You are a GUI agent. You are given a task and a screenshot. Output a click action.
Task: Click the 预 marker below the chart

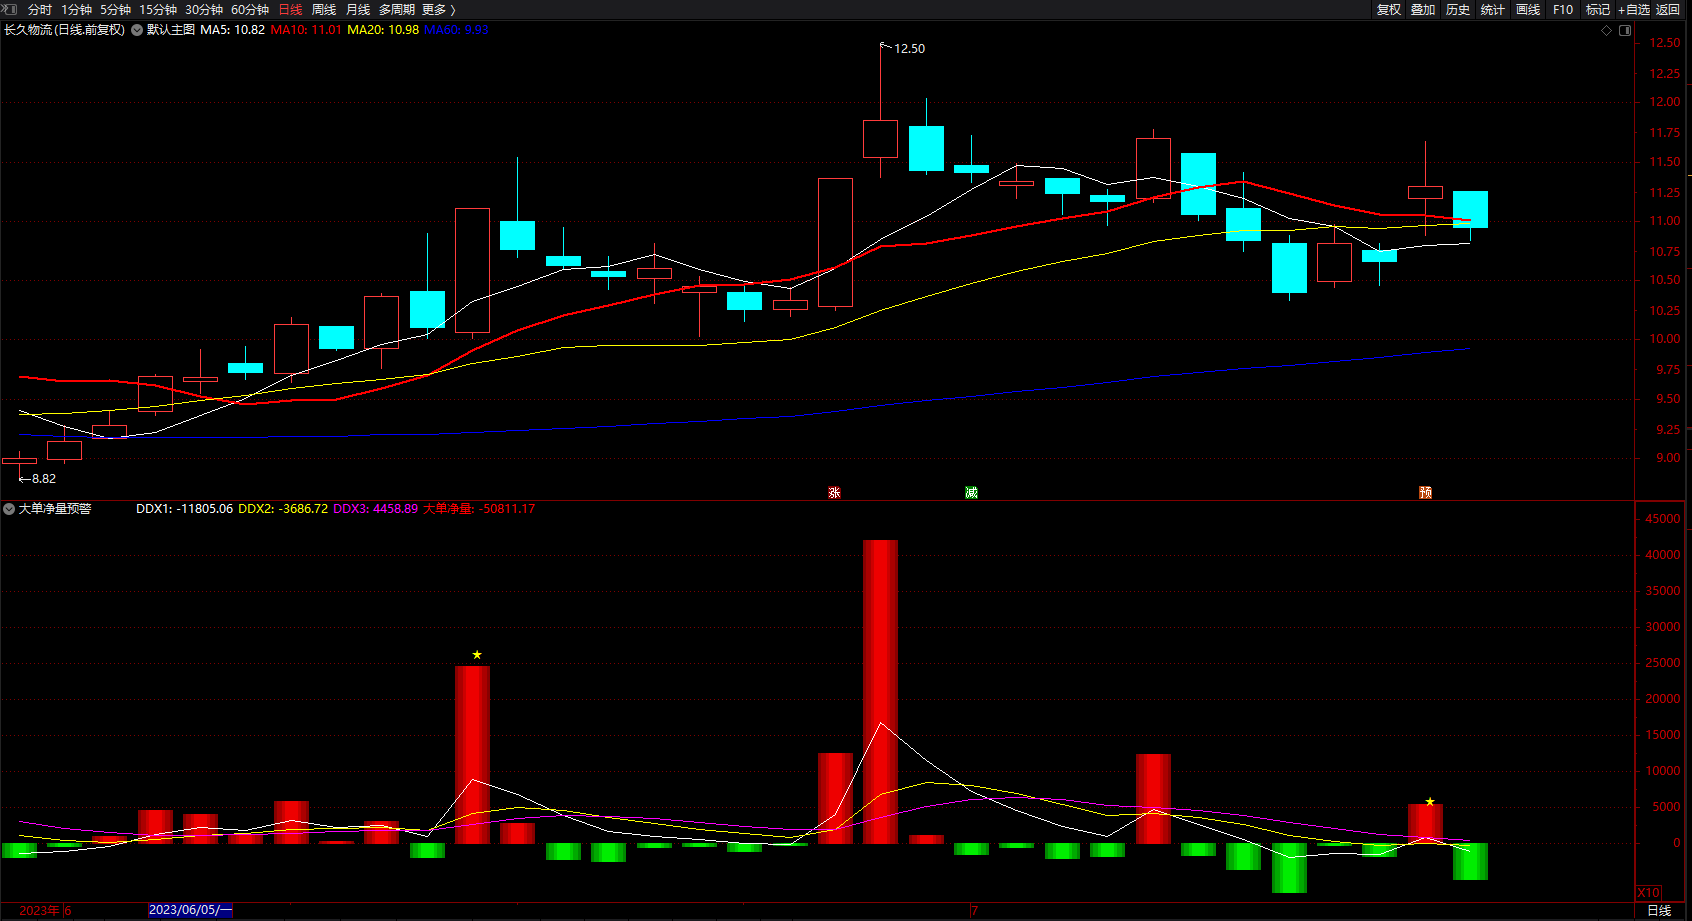1425,492
